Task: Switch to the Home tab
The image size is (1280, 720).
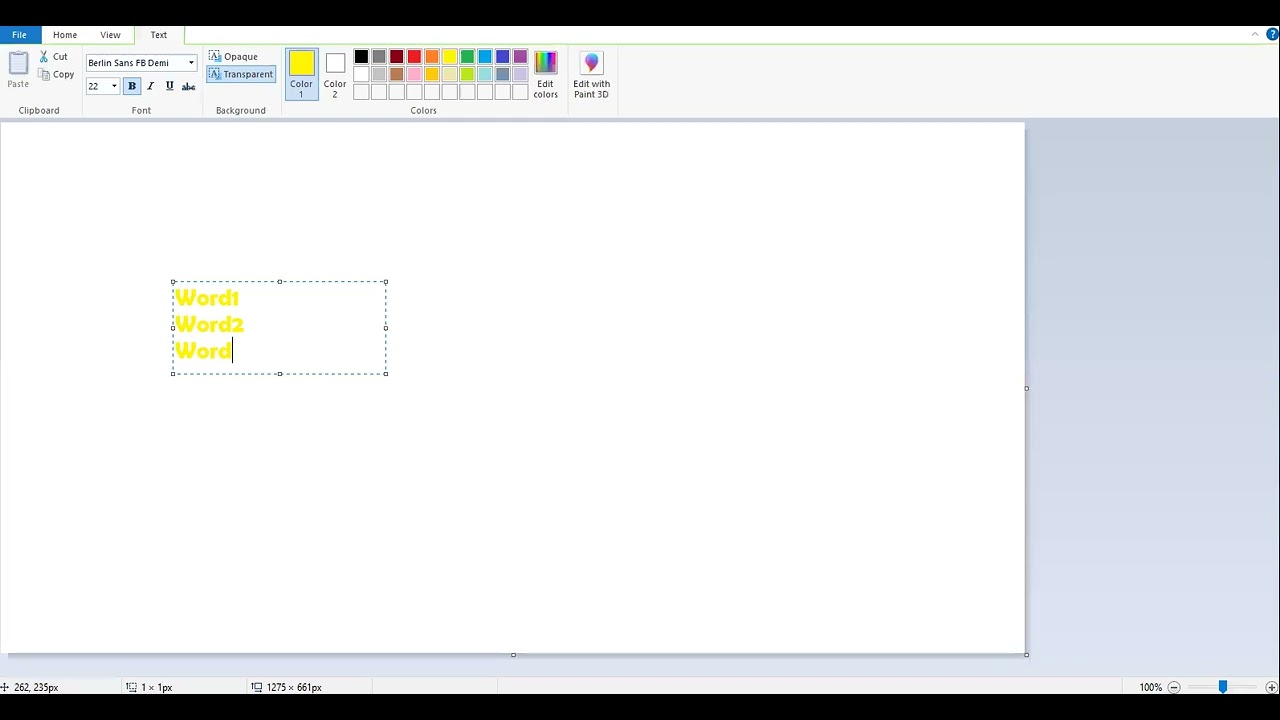Action: (65, 35)
